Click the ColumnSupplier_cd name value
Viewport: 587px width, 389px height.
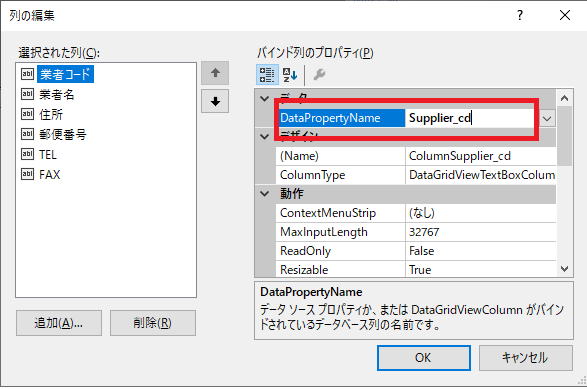pos(460,156)
